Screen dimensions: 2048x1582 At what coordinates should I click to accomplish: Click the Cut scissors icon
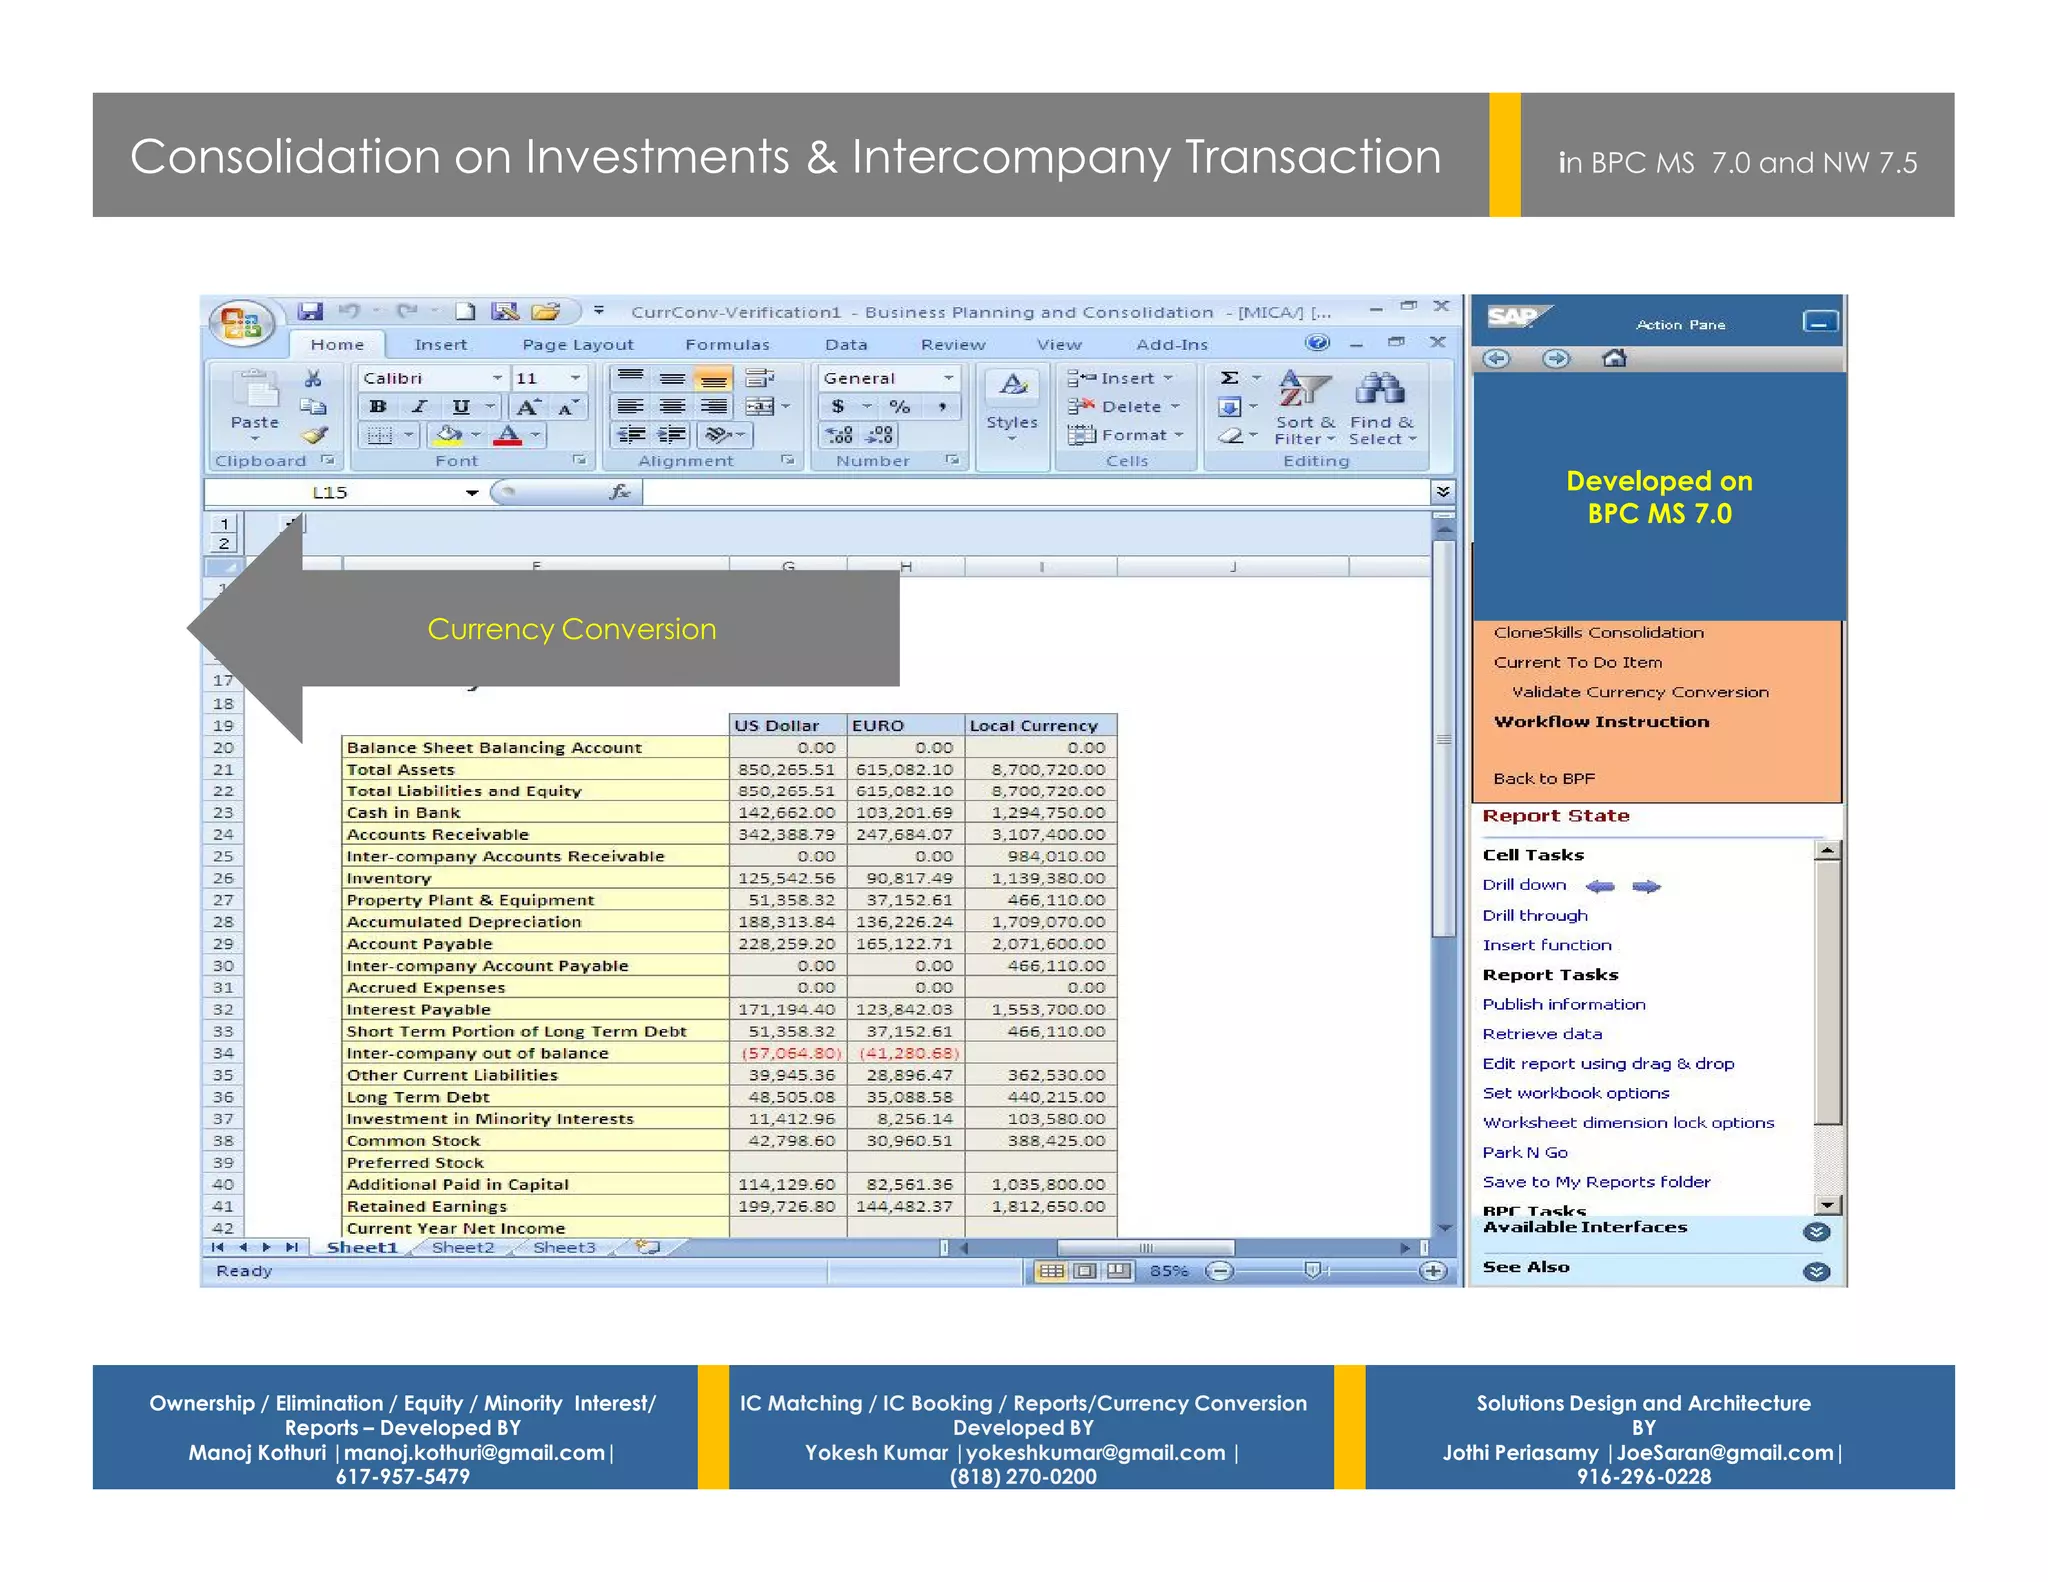313,378
